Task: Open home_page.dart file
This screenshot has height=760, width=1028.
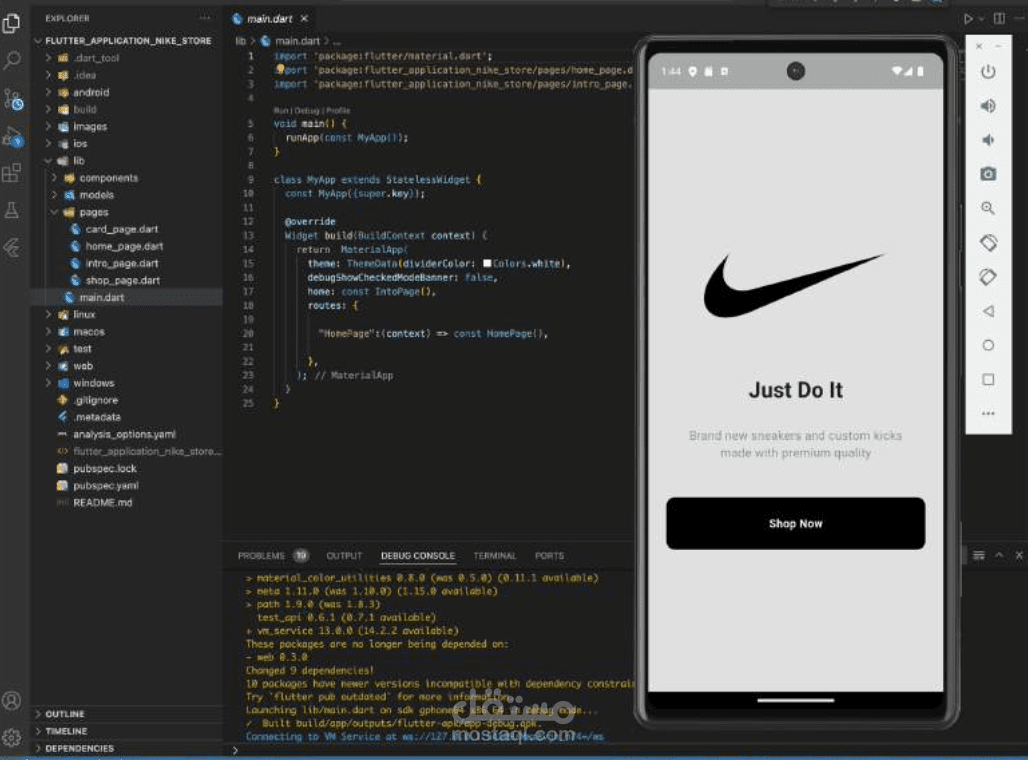Action: [x=125, y=246]
